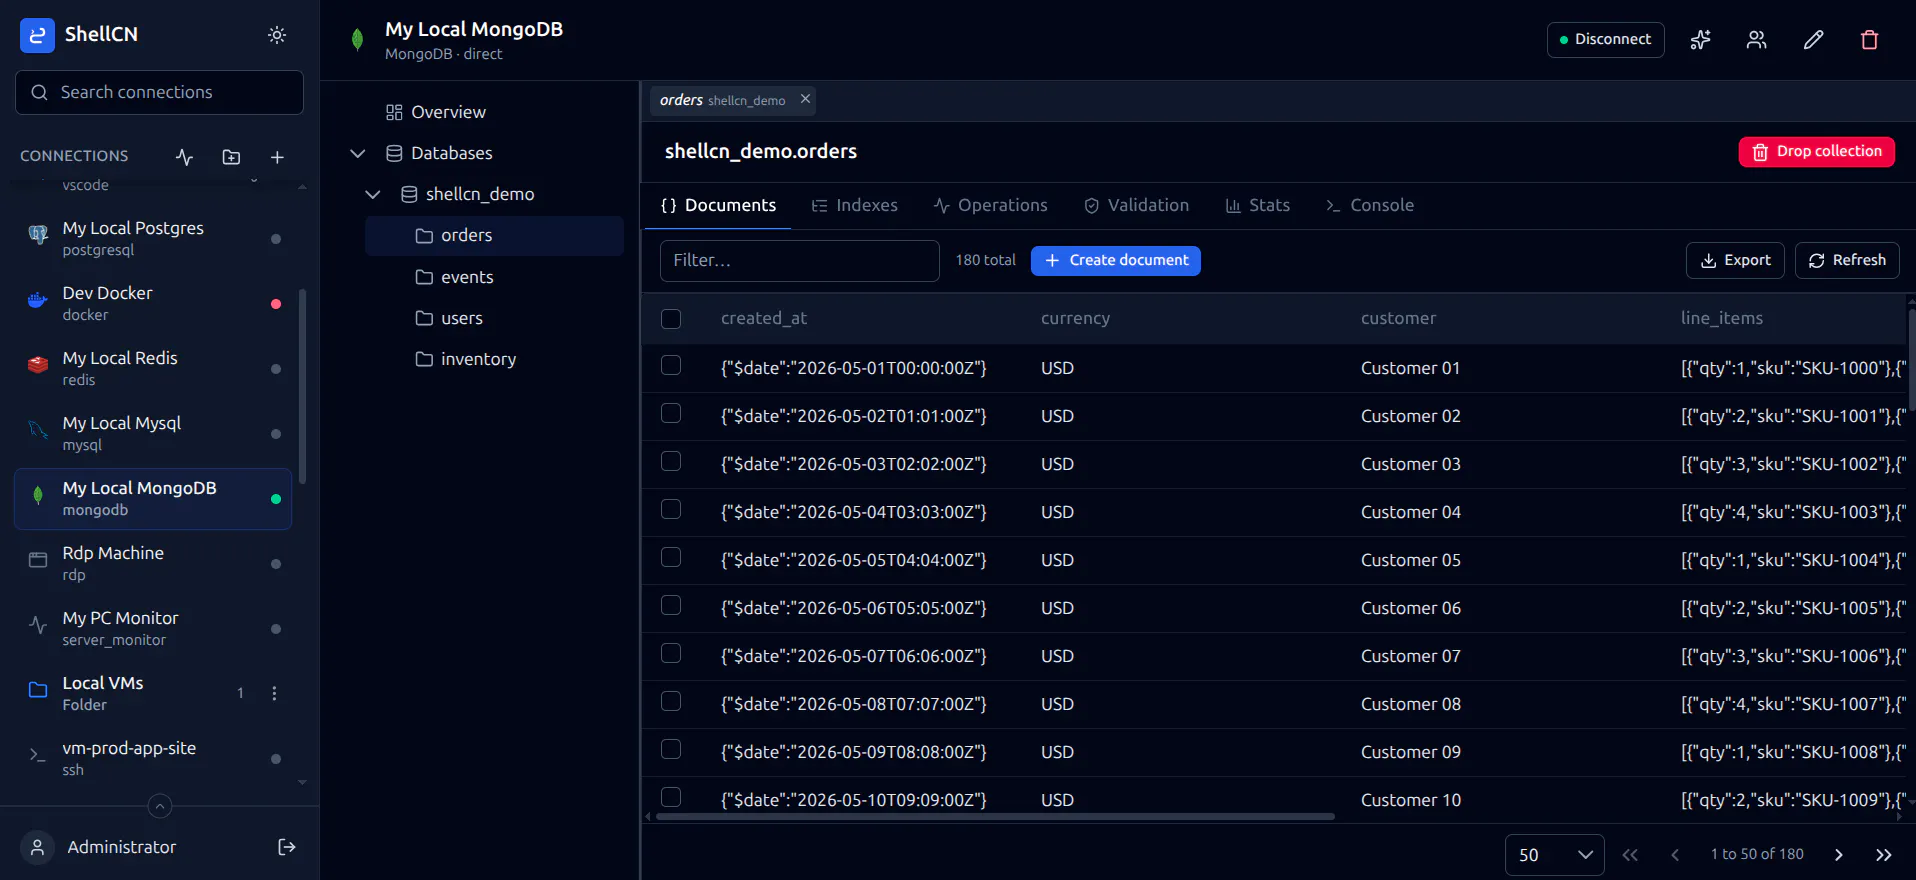The height and width of the screenshot is (880, 1916).
Task: Add a new connection with the plus icon
Action: (277, 157)
